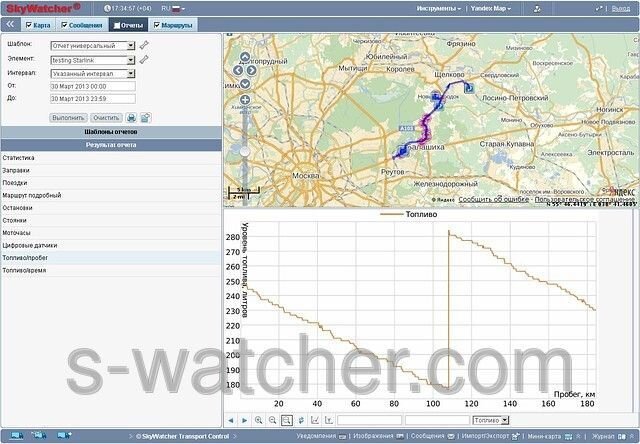The height and width of the screenshot is (444, 640).
Task: Click the map zoom slider handle
Action: (245, 150)
